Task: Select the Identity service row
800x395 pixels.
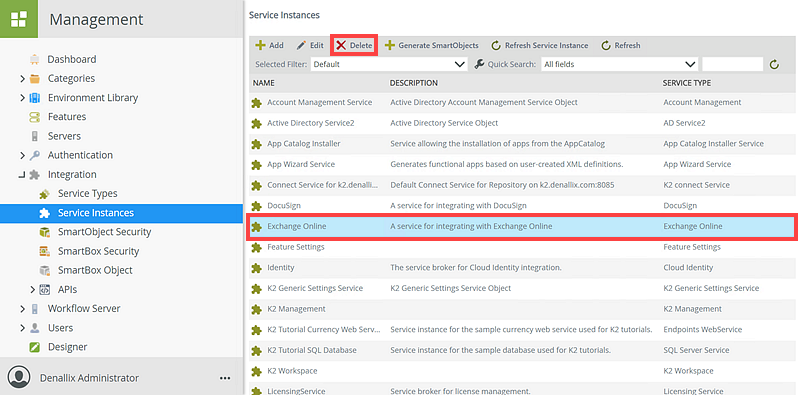Action: tap(522, 267)
